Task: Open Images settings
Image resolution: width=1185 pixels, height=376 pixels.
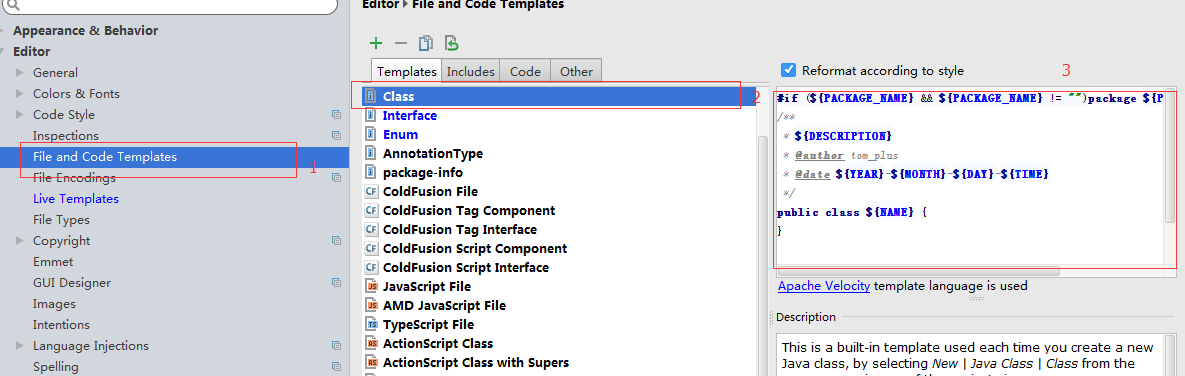Action: [x=54, y=304]
